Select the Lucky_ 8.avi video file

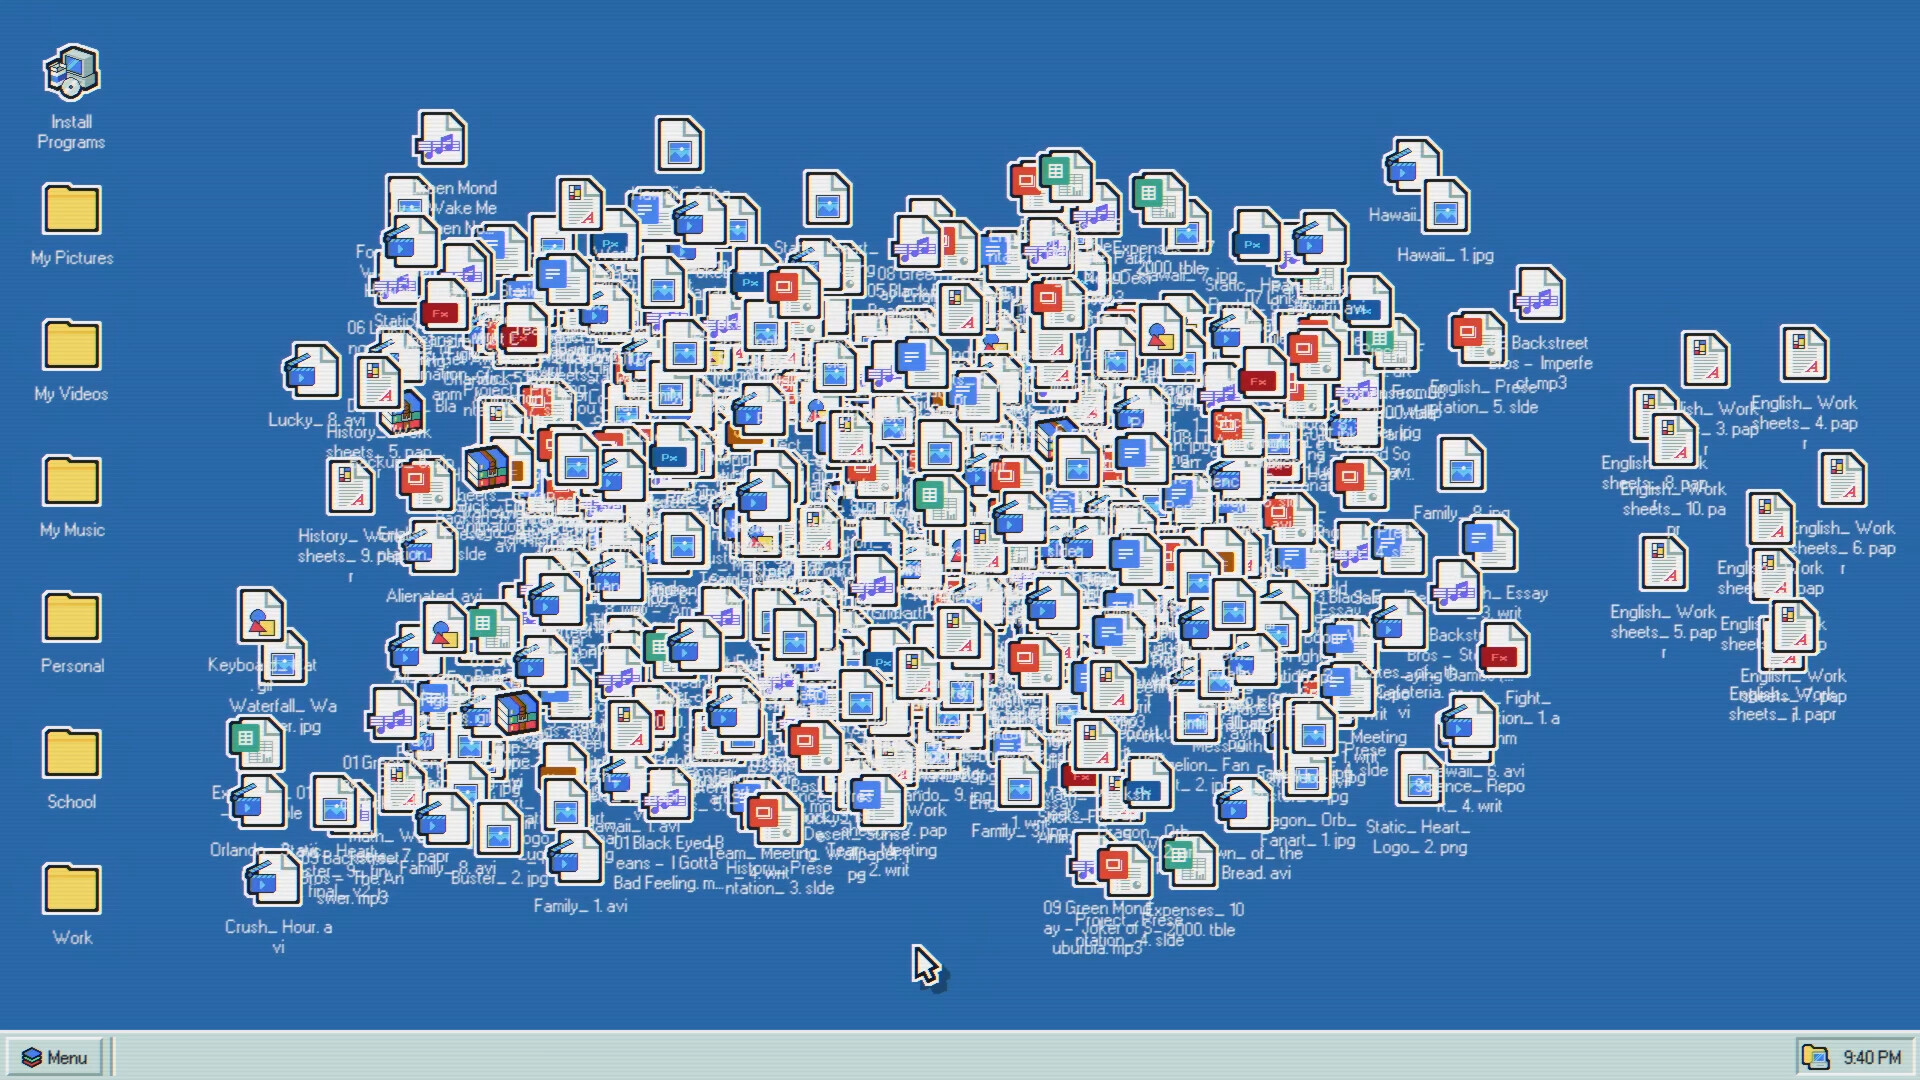(x=312, y=372)
